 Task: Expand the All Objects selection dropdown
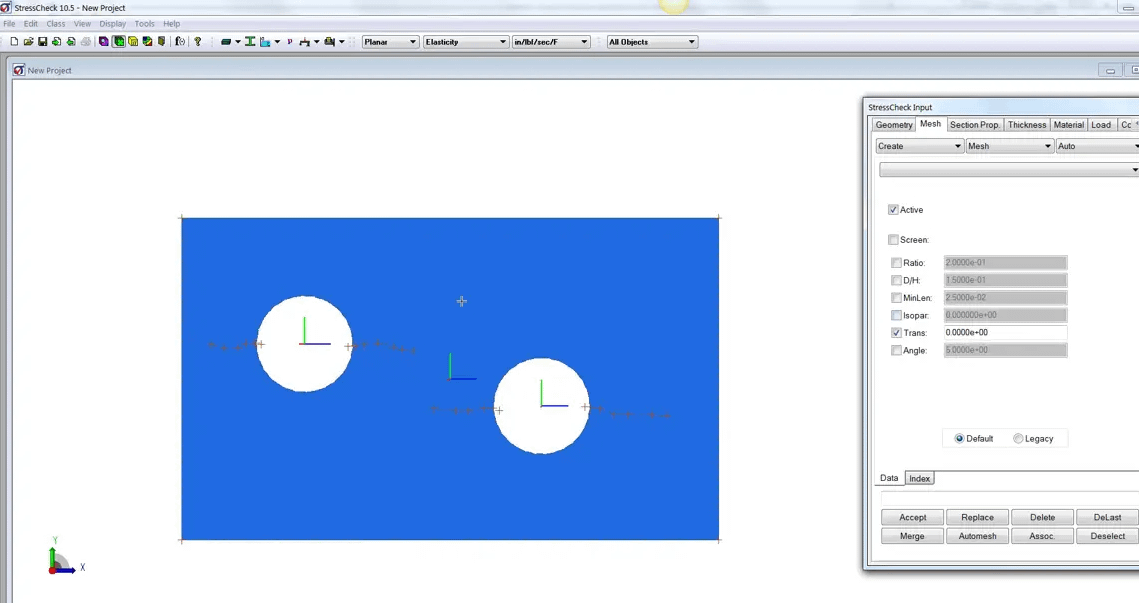[x=694, y=42]
